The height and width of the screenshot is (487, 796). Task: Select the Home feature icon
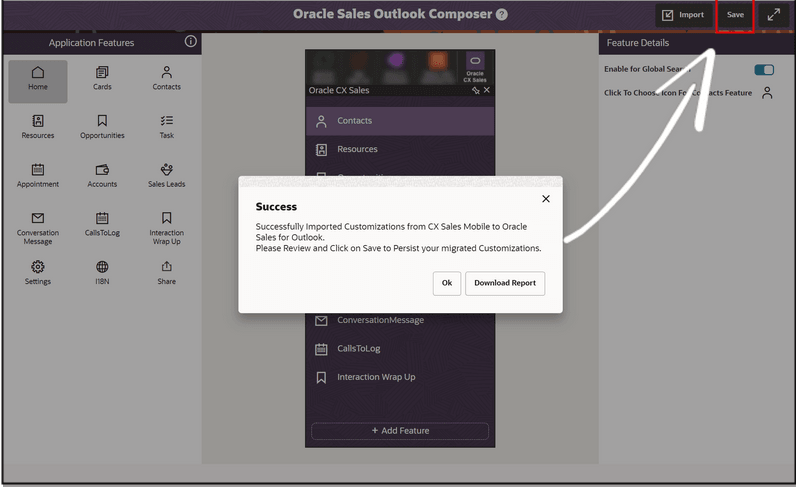(x=38, y=81)
